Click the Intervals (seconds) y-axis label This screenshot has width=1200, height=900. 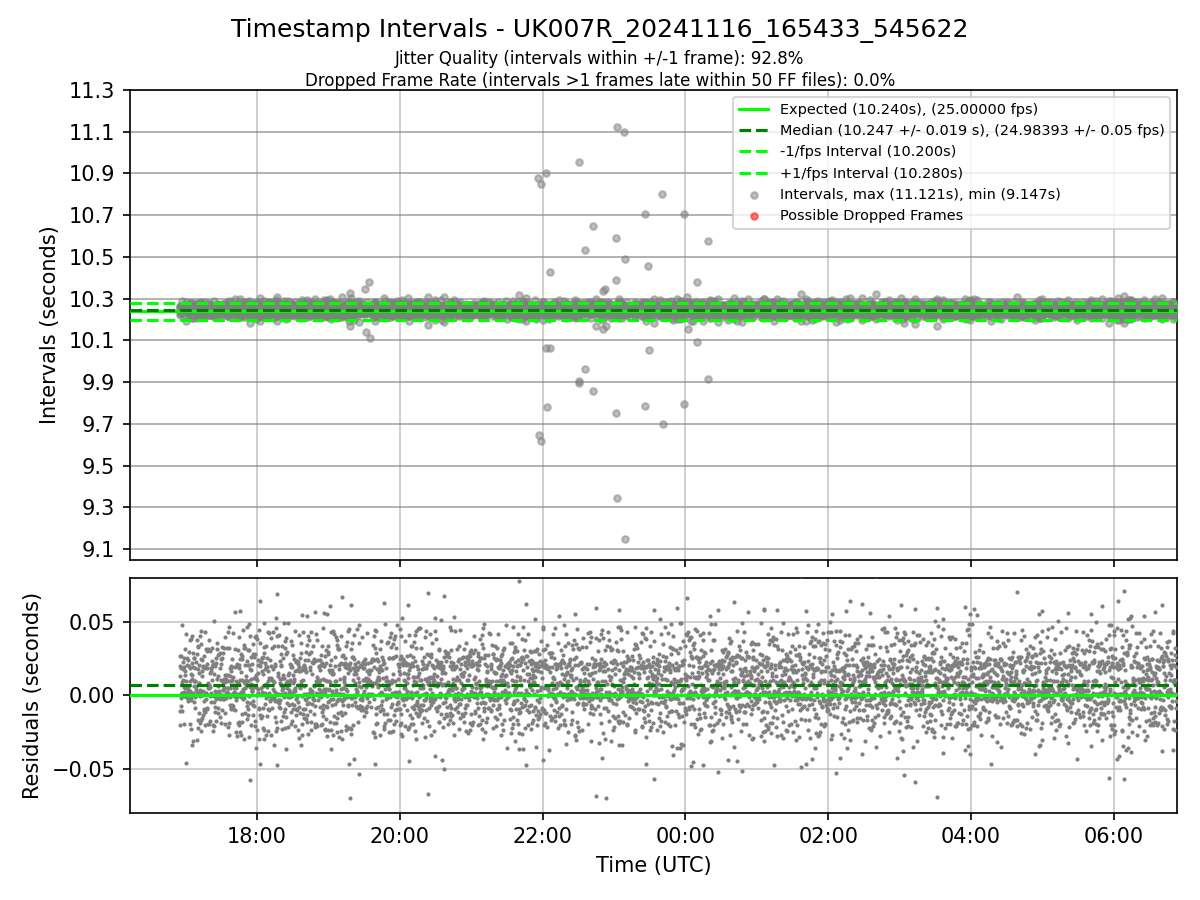(49, 324)
